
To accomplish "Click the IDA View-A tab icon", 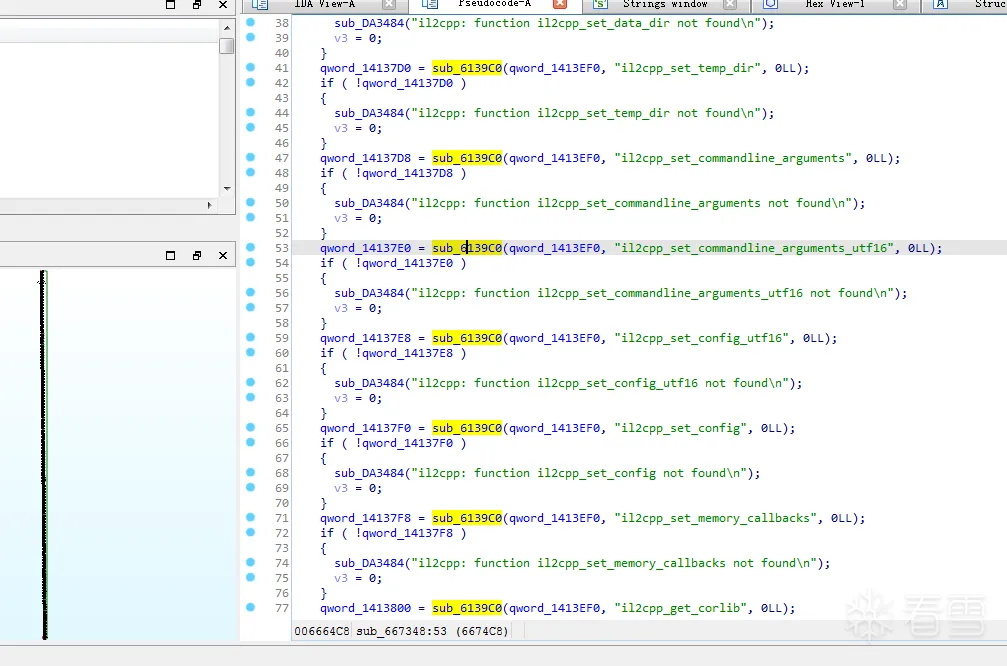I will point(261,4).
